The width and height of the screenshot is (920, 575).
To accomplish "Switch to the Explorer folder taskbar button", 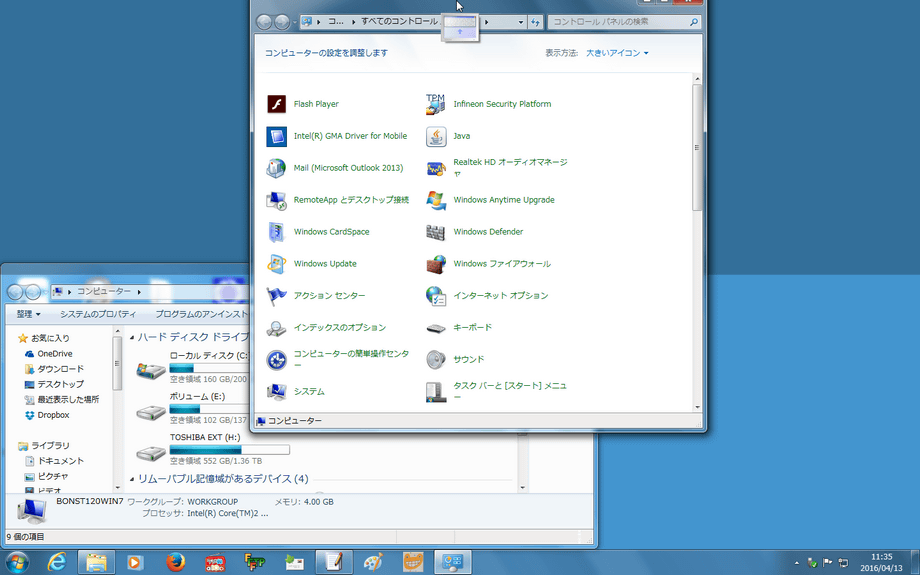I will 96,563.
